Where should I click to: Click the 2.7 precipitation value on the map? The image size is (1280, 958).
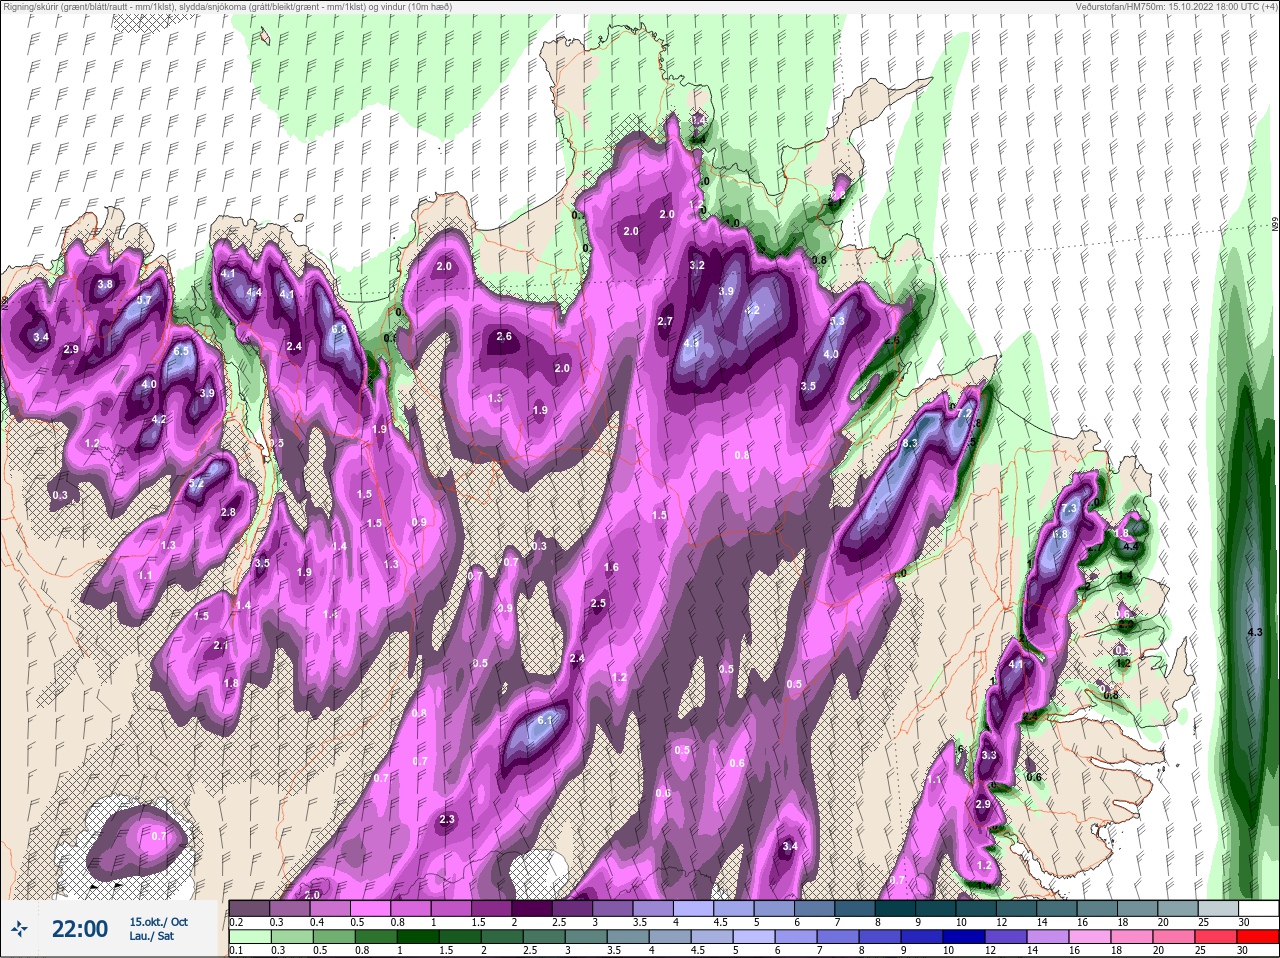665,322
